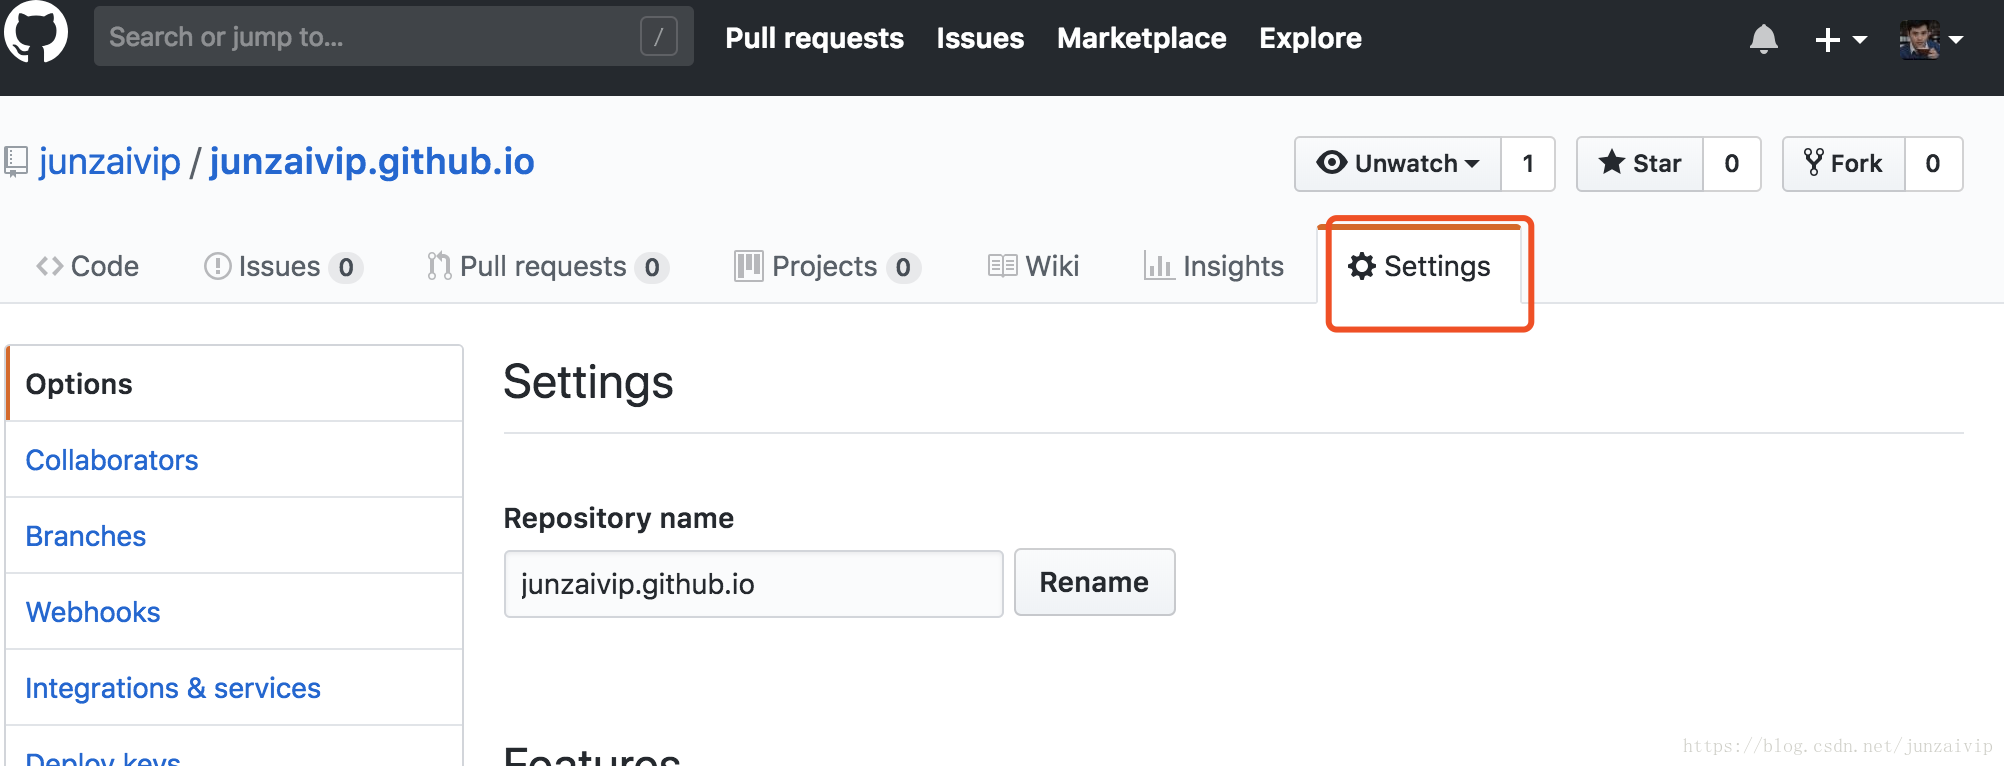This screenshot has width=2004, height=766.
Task: Click the GitHub Octocat logo
Action: tap(36, 32)
